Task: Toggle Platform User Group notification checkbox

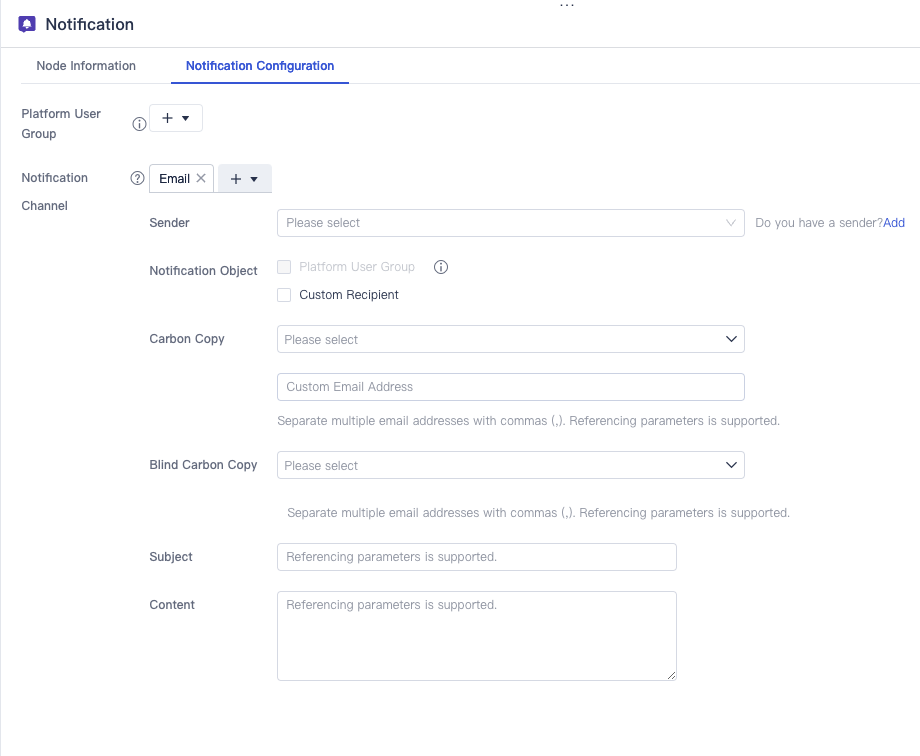Action: point(284,267)
